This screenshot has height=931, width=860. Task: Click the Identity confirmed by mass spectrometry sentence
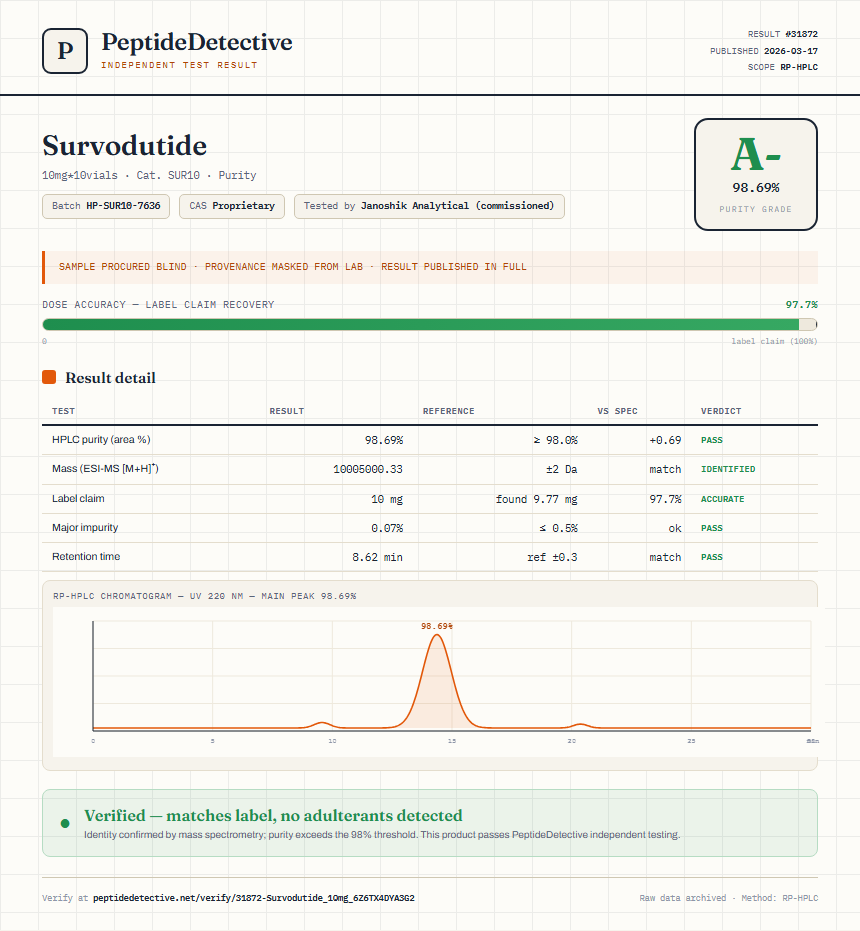382,834
